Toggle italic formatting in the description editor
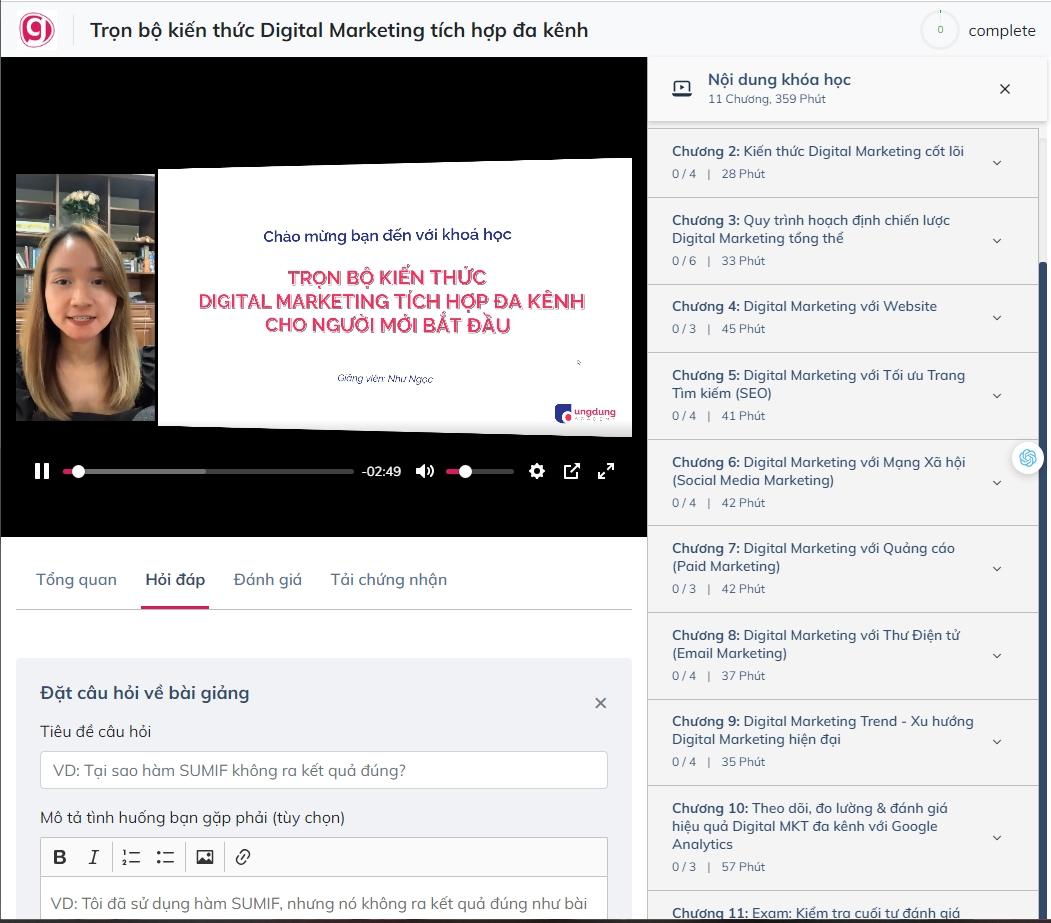1051x923 pixels. pyautogui.click(x=92, y=857)
